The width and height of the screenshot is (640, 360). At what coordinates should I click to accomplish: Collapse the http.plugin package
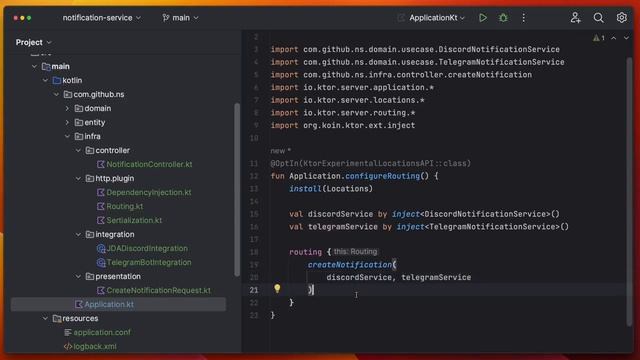(x=78, y=178)
